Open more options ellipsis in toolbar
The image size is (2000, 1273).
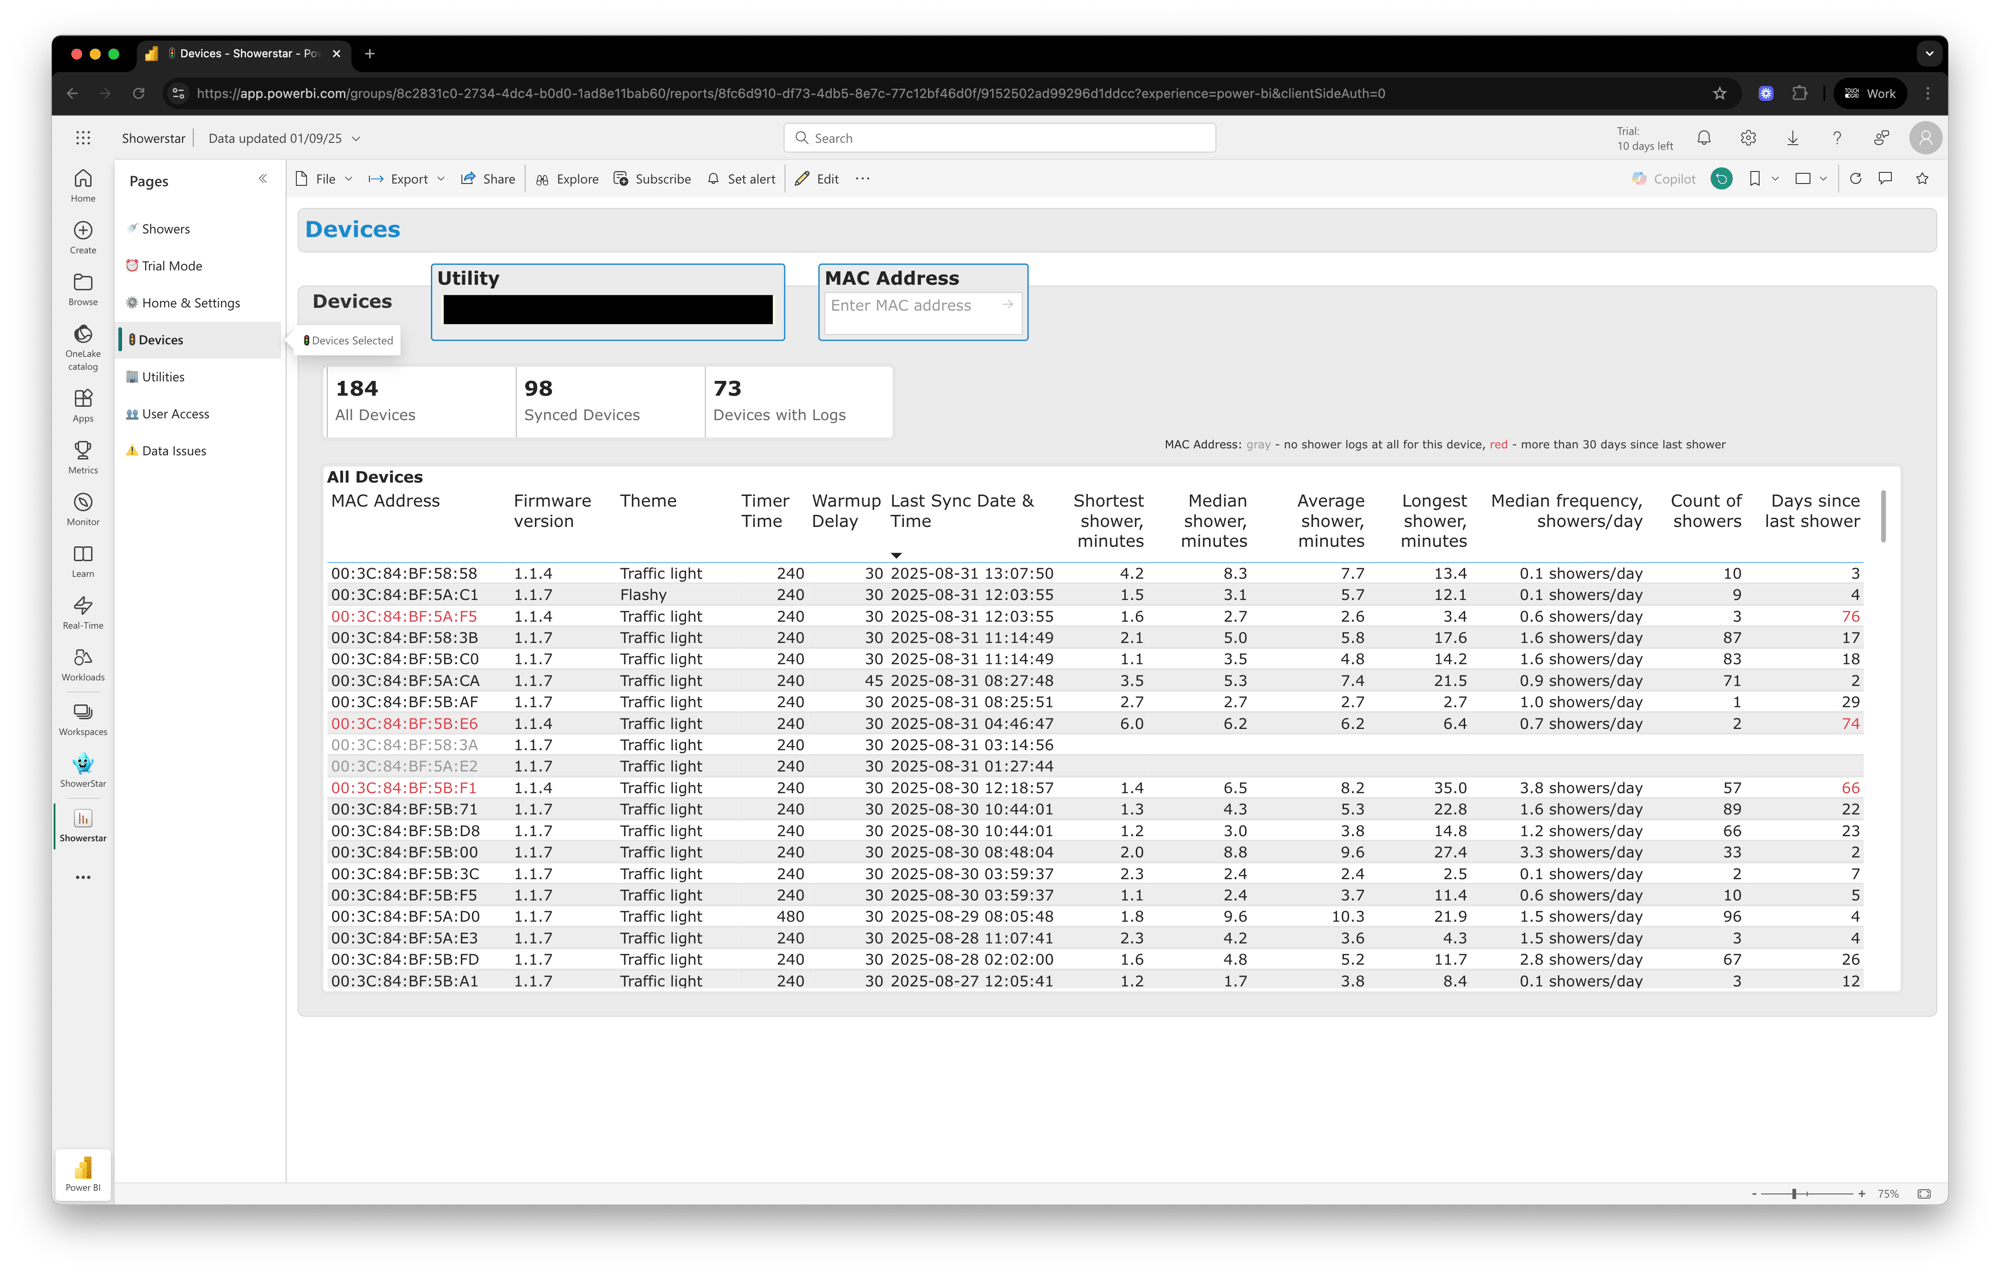(863, 179)
